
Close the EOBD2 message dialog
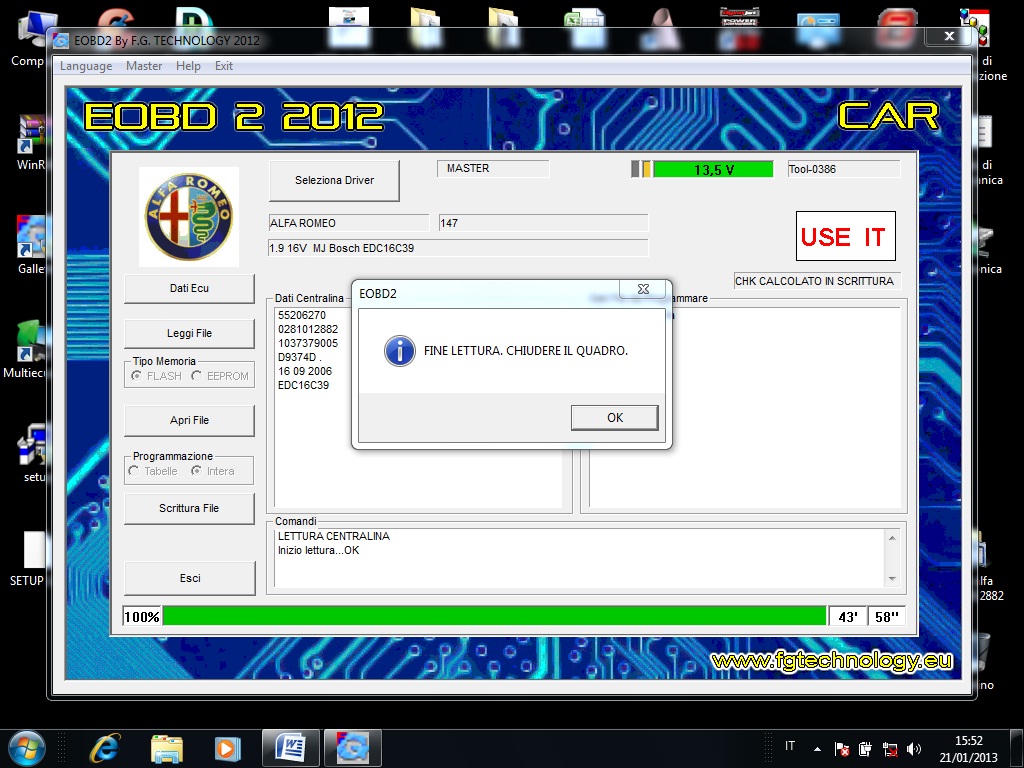[643, 289]
